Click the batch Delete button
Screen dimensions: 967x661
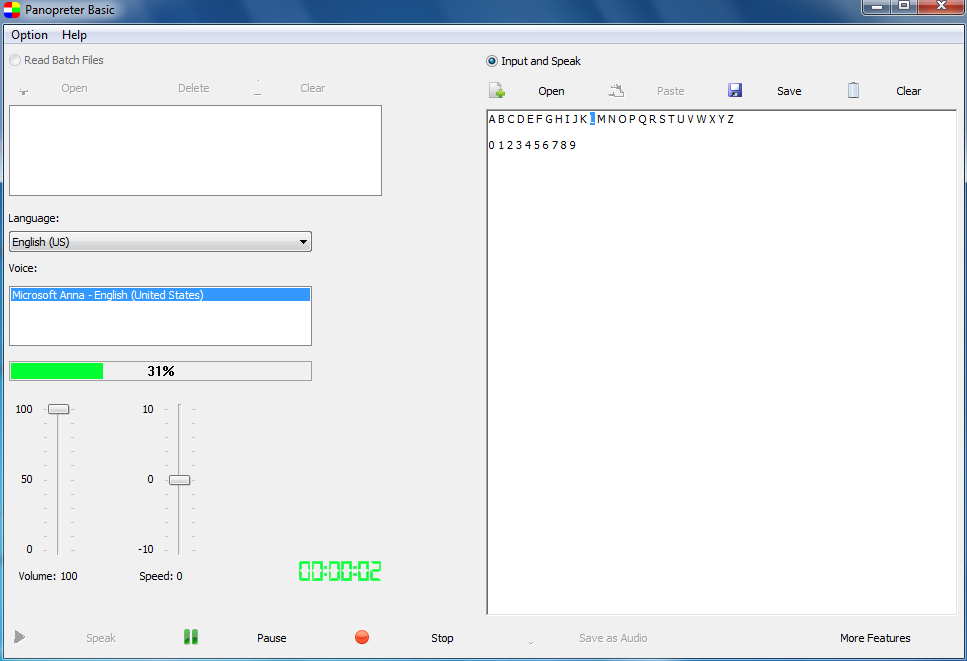tap(194, 88)
